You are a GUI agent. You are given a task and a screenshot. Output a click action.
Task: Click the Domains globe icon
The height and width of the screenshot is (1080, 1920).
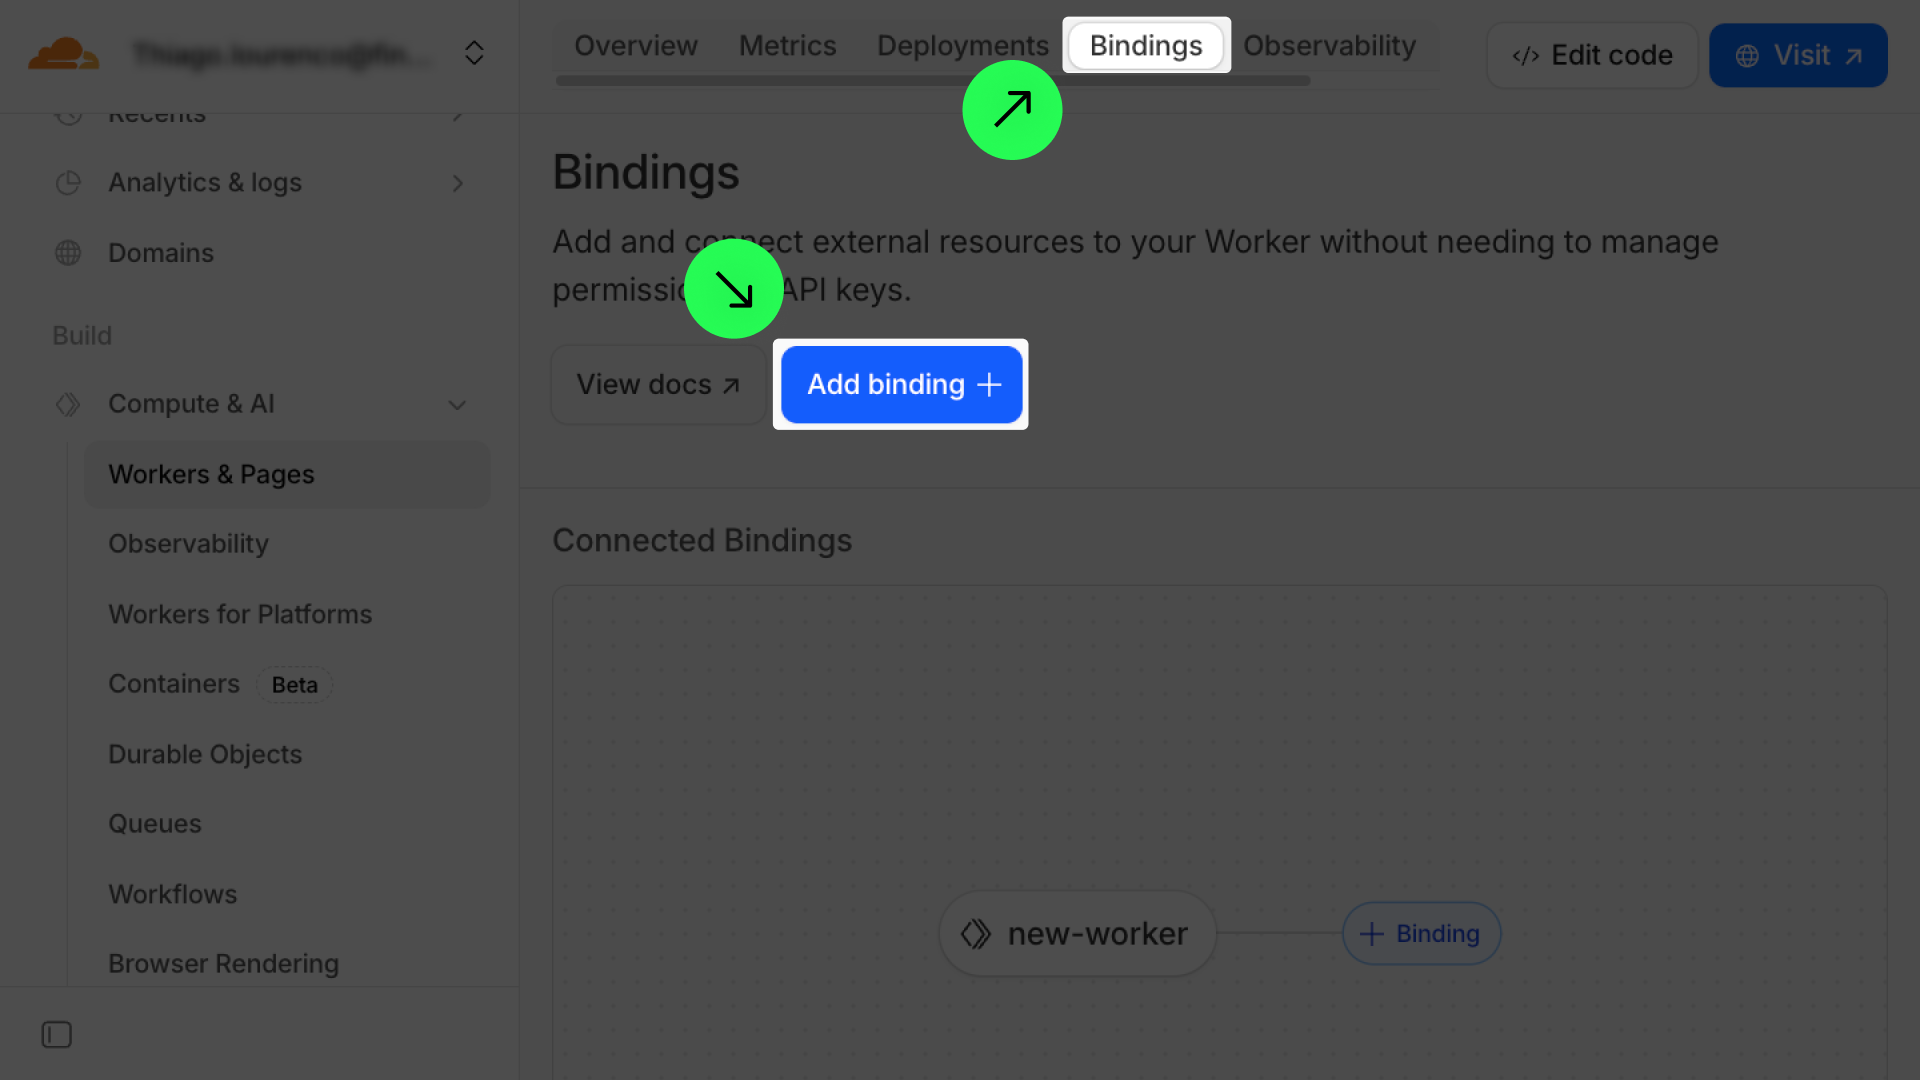tap(68, 253)
